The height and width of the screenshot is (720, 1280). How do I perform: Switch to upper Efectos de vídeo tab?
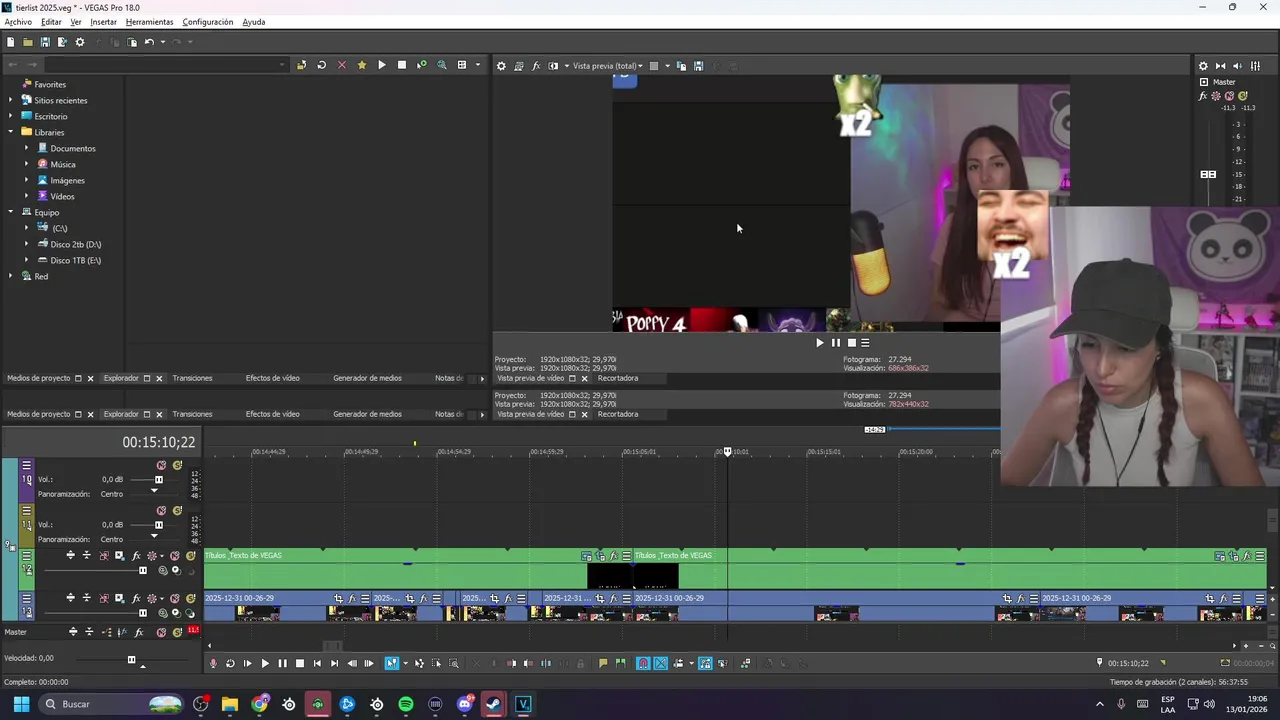[x=272, y=378]
